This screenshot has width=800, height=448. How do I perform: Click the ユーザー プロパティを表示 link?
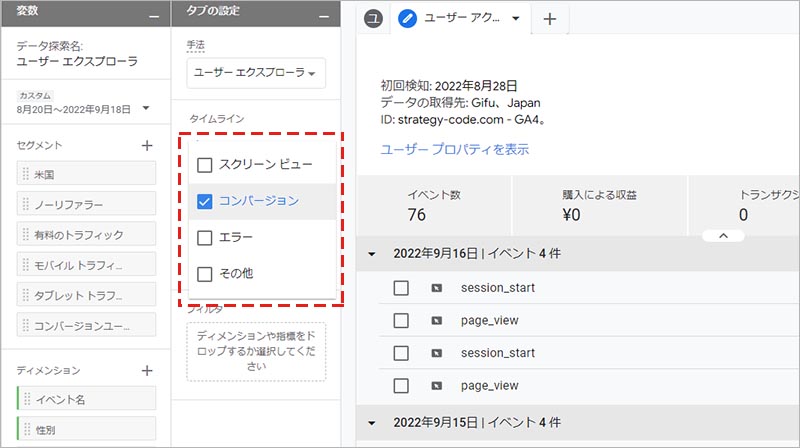(x=454, y=149)
